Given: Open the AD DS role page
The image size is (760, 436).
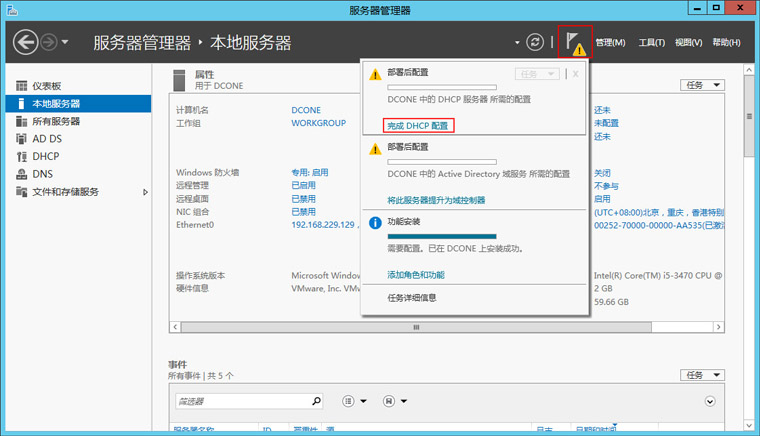Looking at the screenshot, I should click(47, 139).
